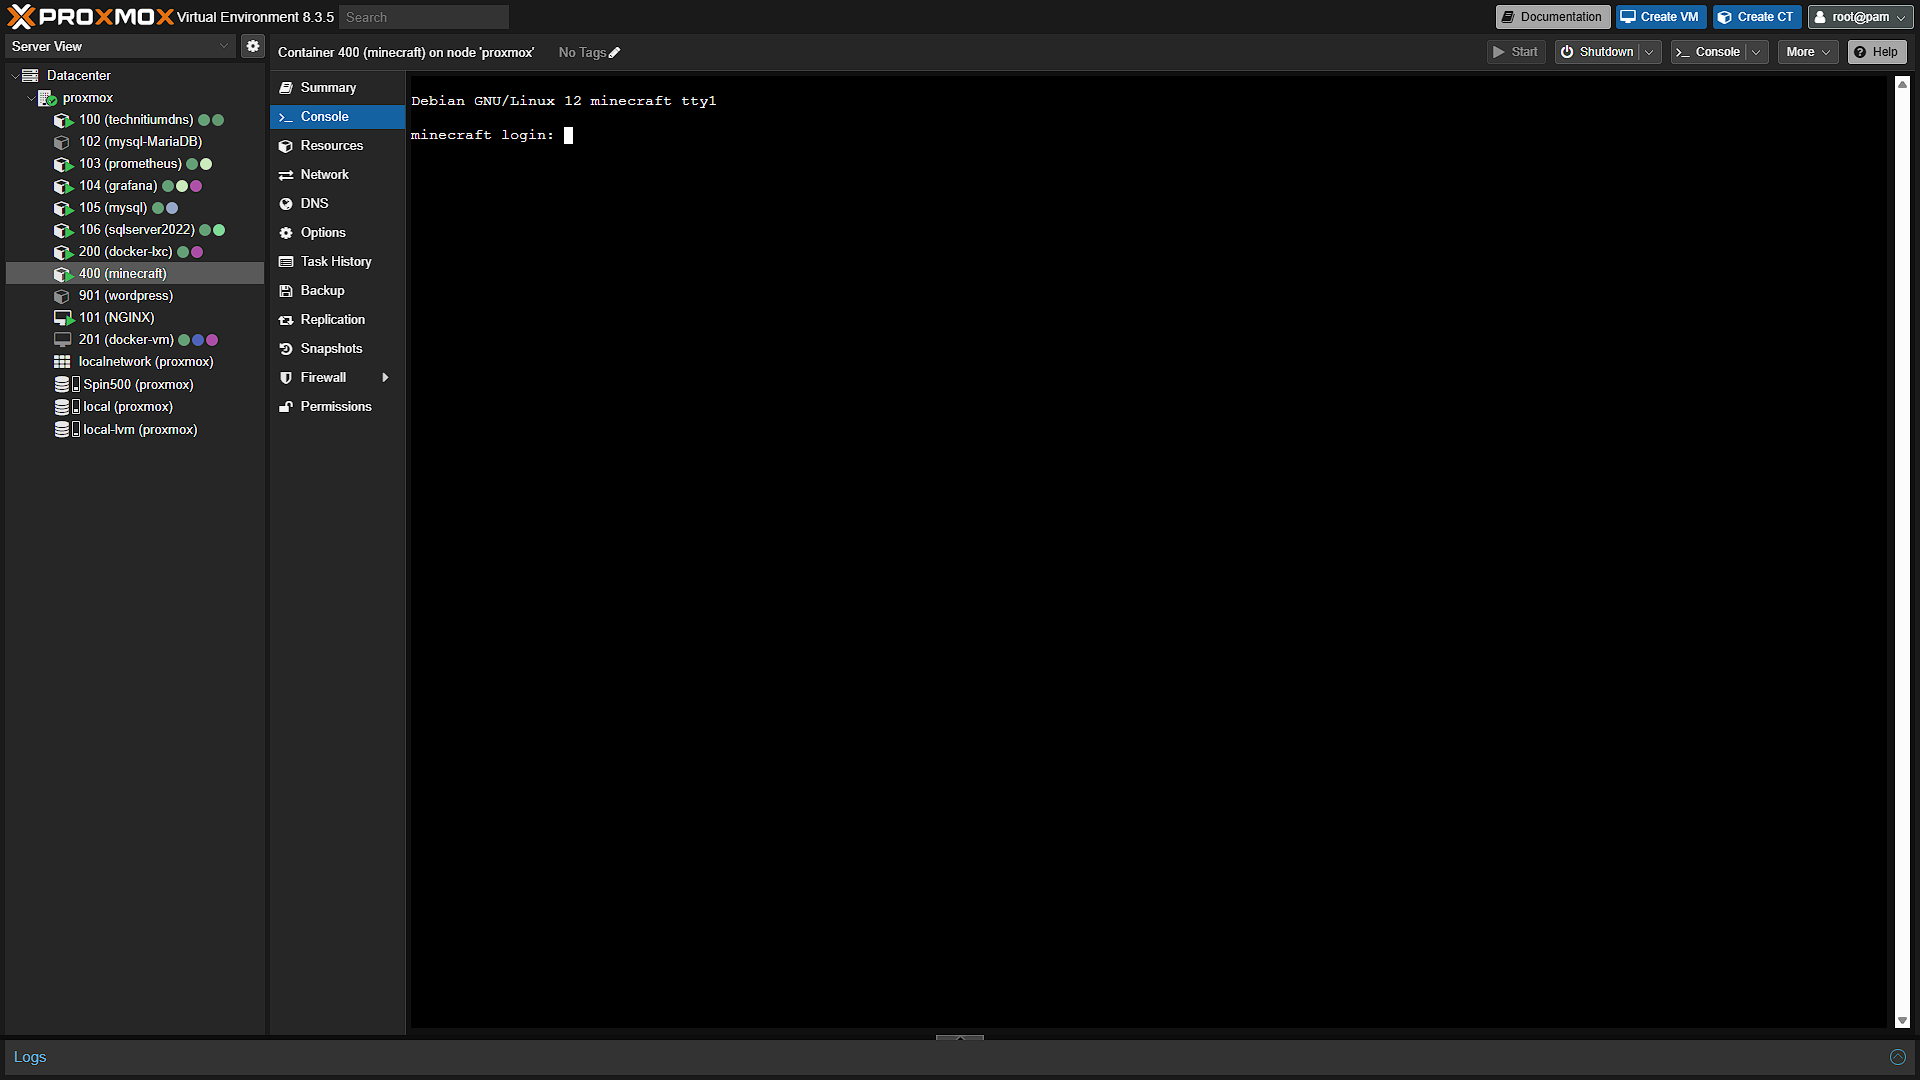This screenshot has height=1080, width=1920.
Task: Click the Proxmox logo
Action: pos(90,17)
